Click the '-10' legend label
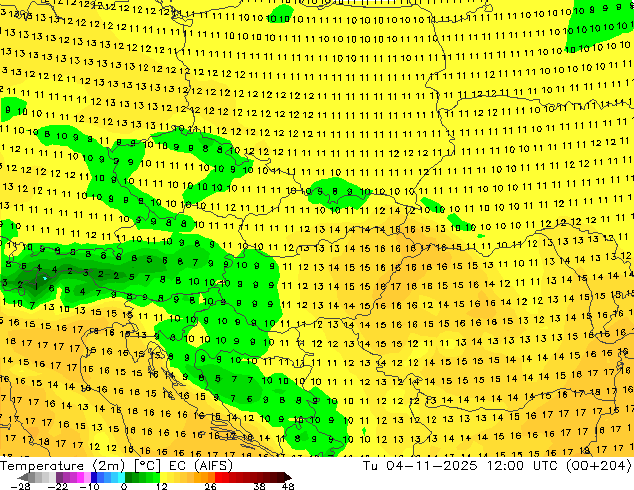The height and width of the screenshot is (490, 634). point(89,486)
